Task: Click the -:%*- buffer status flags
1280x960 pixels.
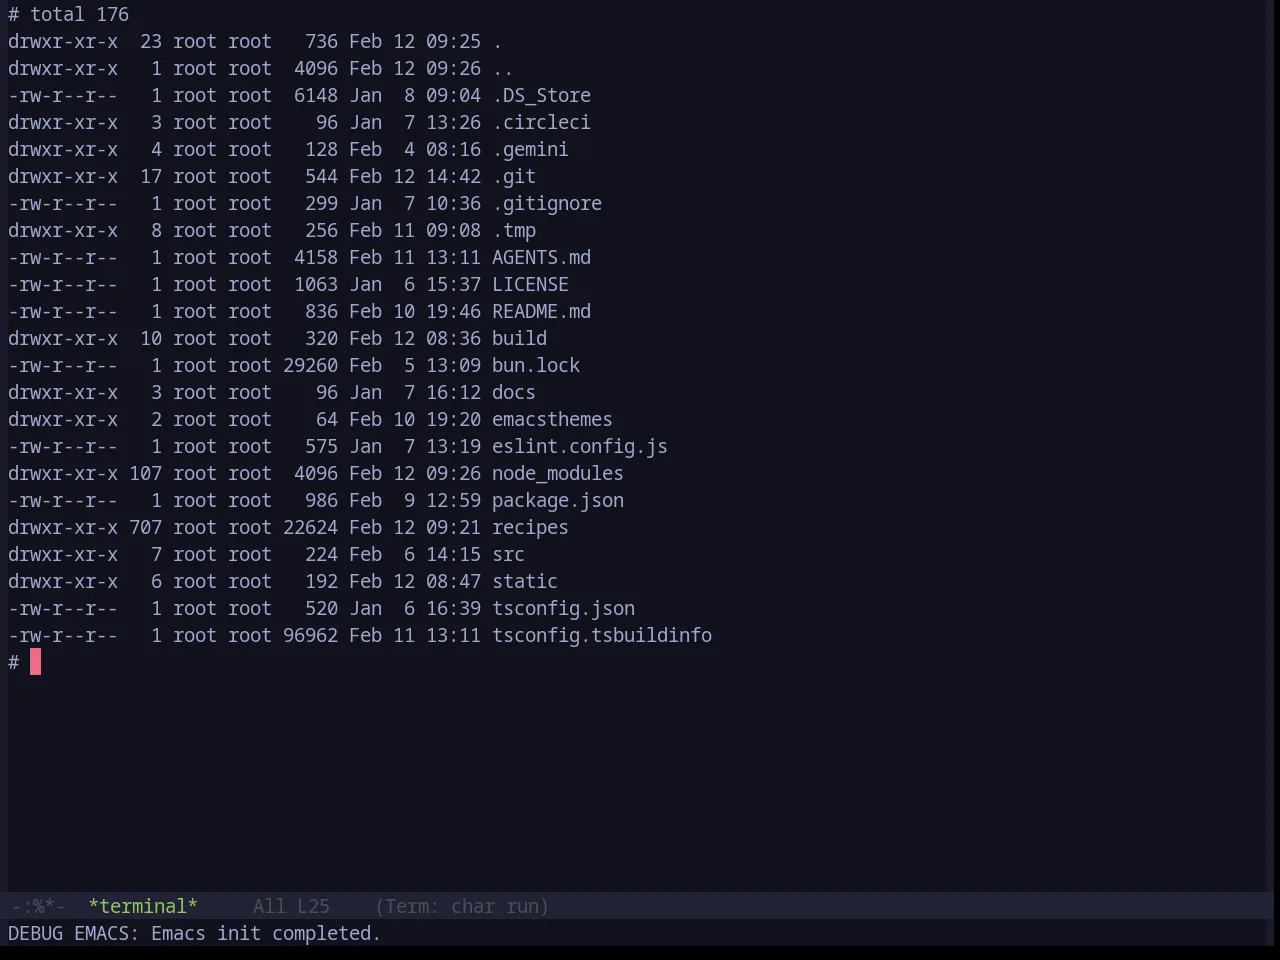Action: tap(38, 906)
